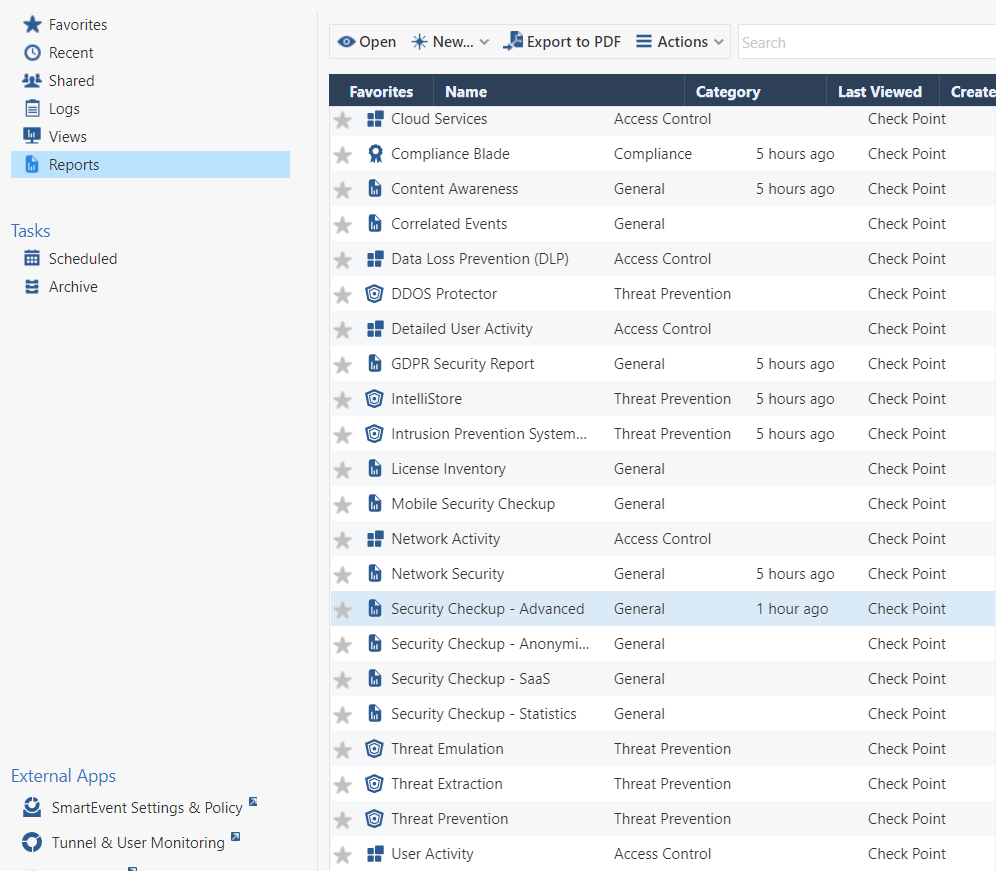Select Security Checkup - Anonymi... report
Screen dimensions: 996x871
coord(490,644)
